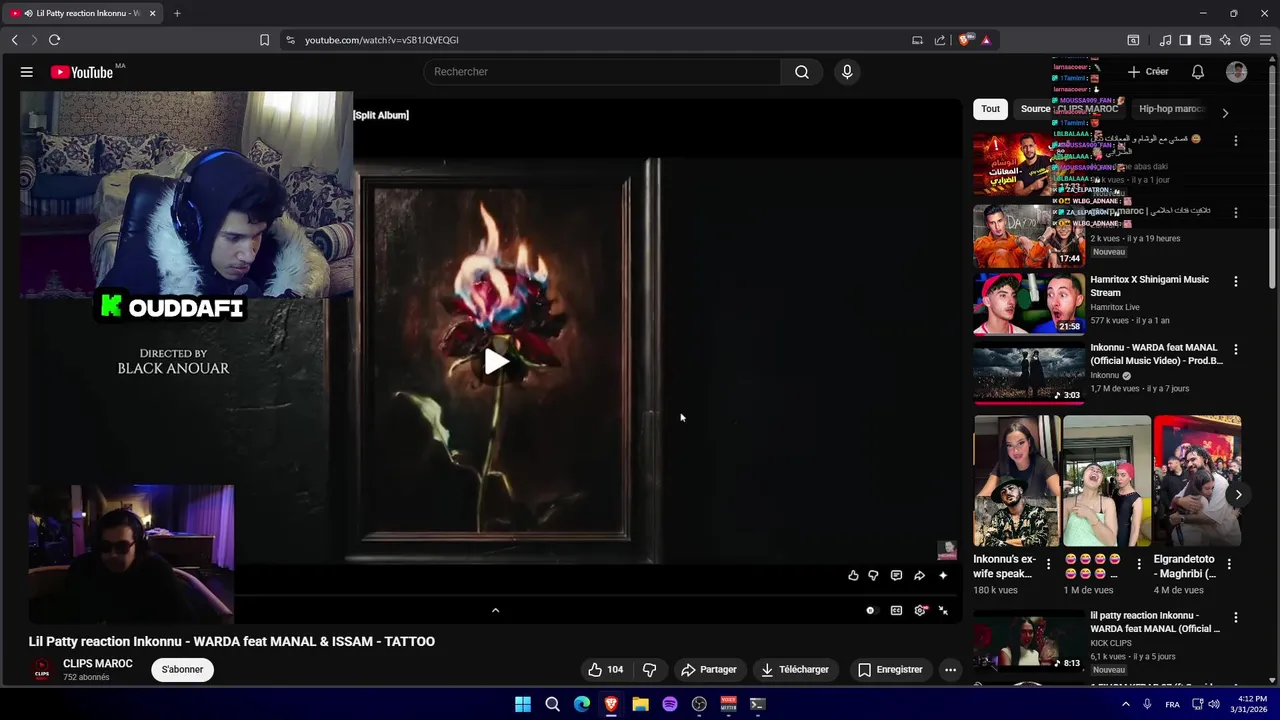Screen dimensions: 1280x720
Task: Open the browser main menu
Action: pos(1265,40)
